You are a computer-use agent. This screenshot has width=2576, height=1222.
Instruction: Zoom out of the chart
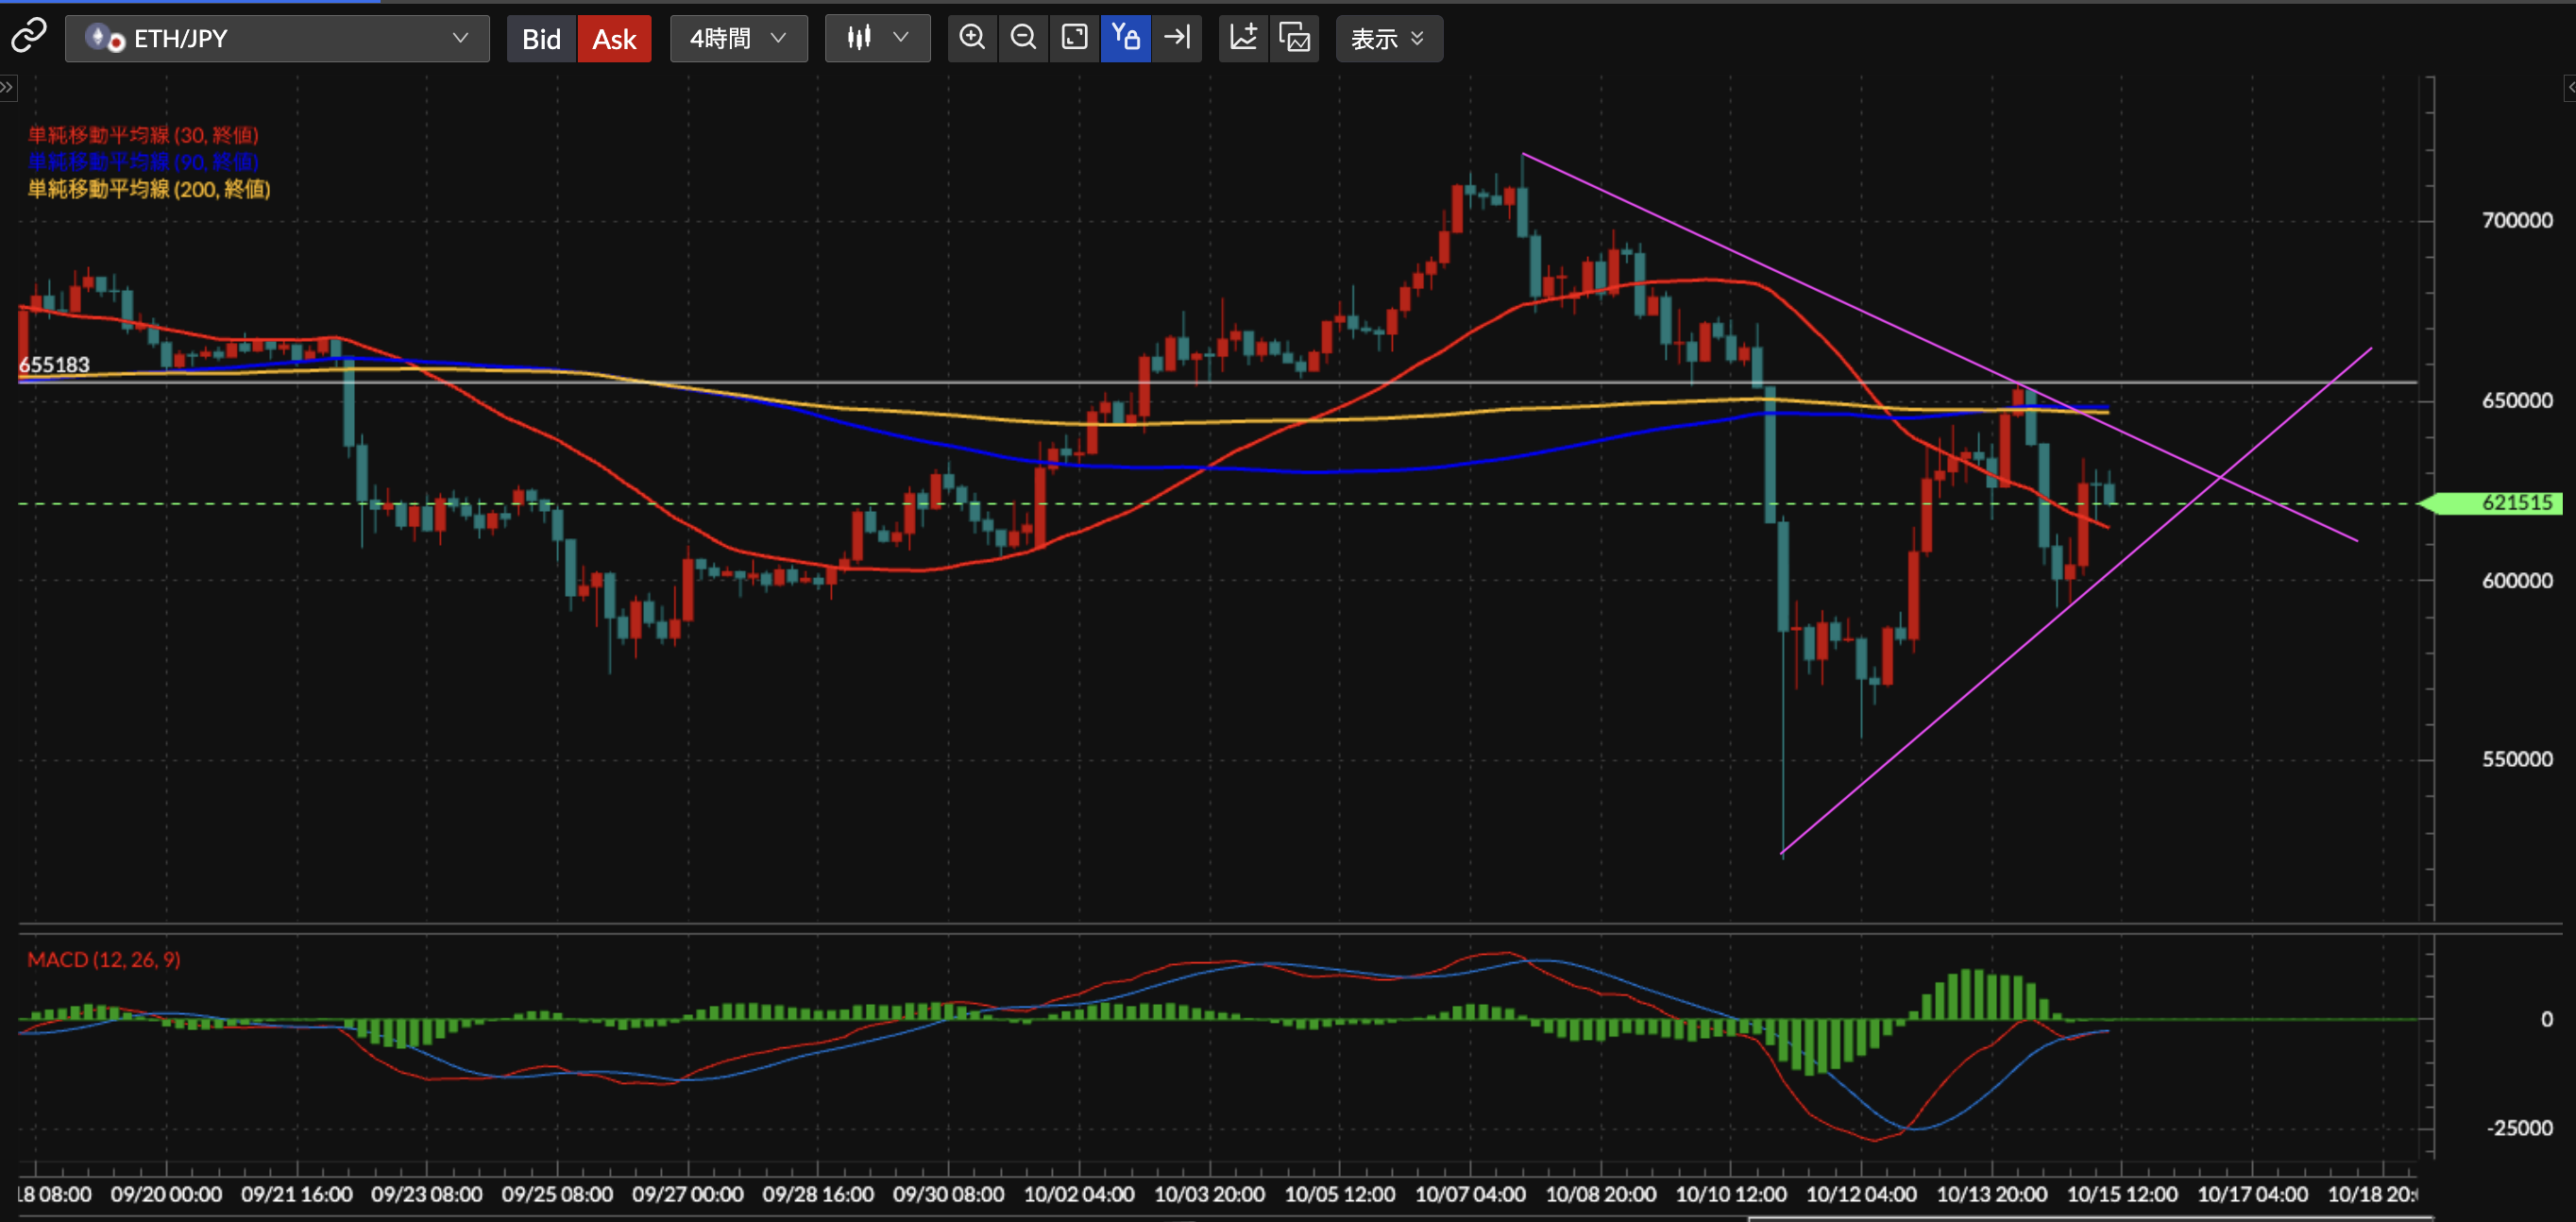point(1023,38)
